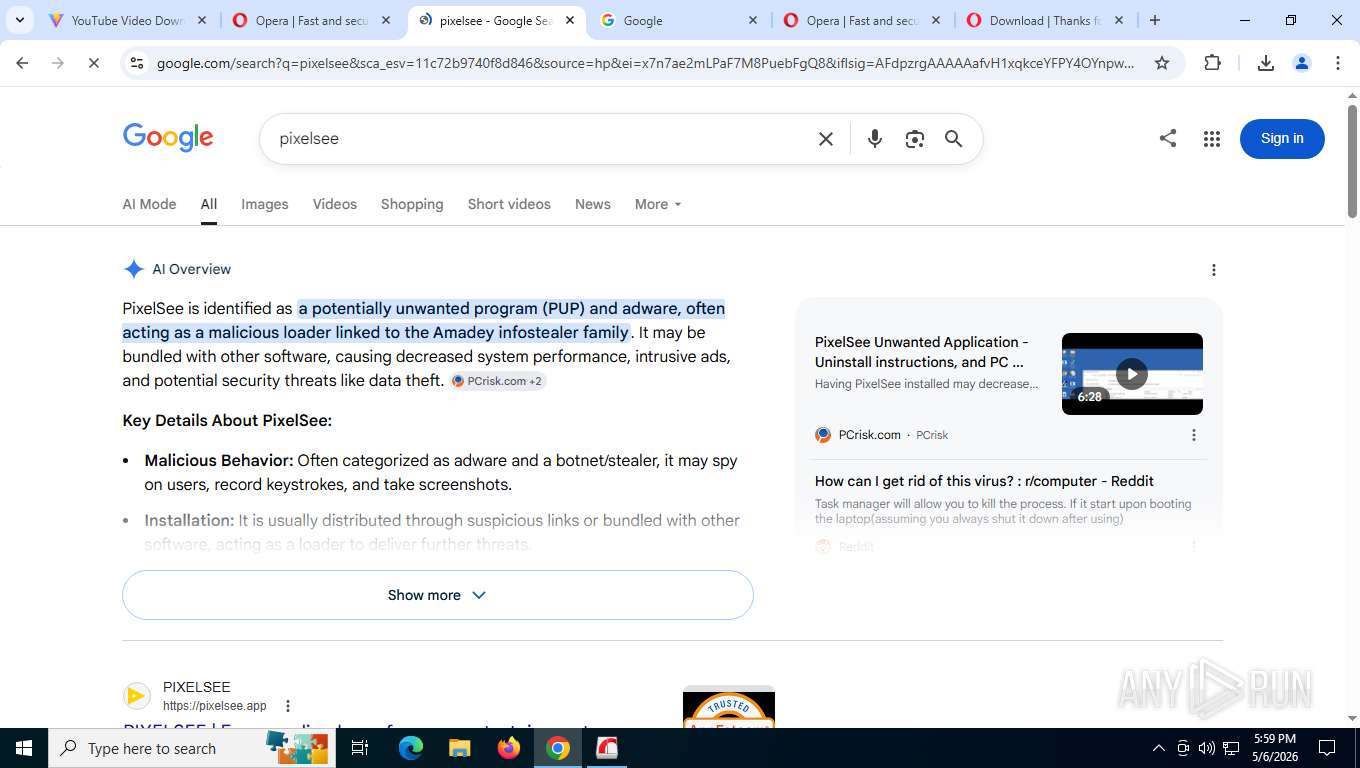The image size is (1360, 768).
Task: Click the browser address bar
Action: (x=646, y=63)
